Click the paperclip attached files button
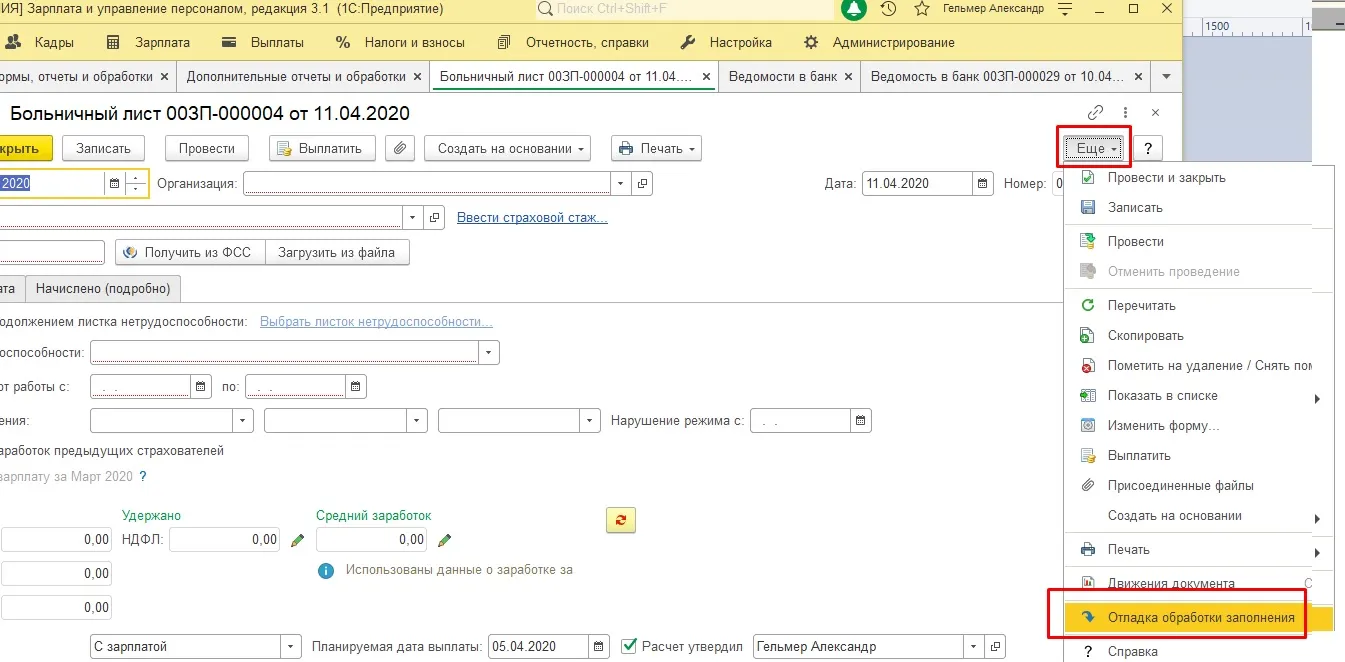Image resolution: width=1345 pixels, height=662 pixels. click(x=399, y=148)
